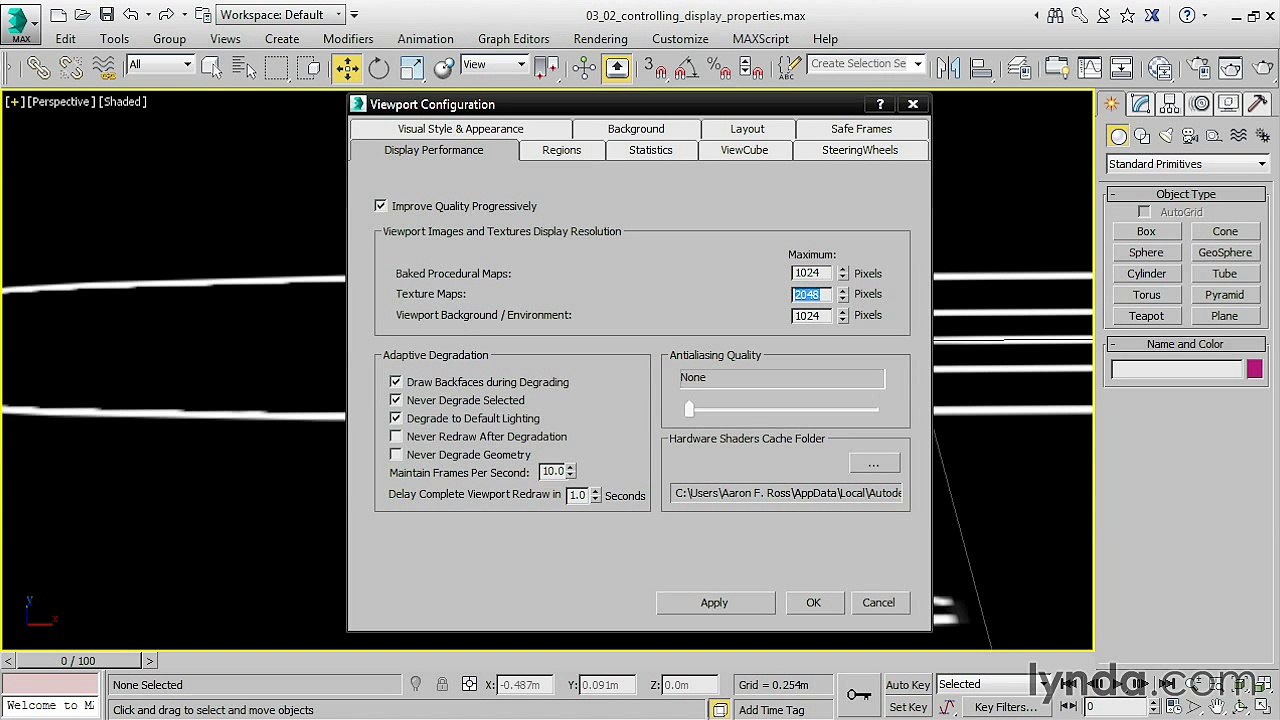Toggle the AutoGrid checkbox

1144,212
